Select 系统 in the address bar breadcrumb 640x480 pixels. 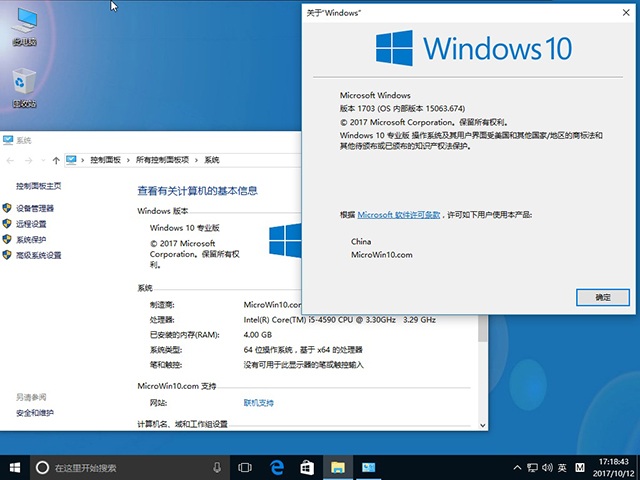212,160
